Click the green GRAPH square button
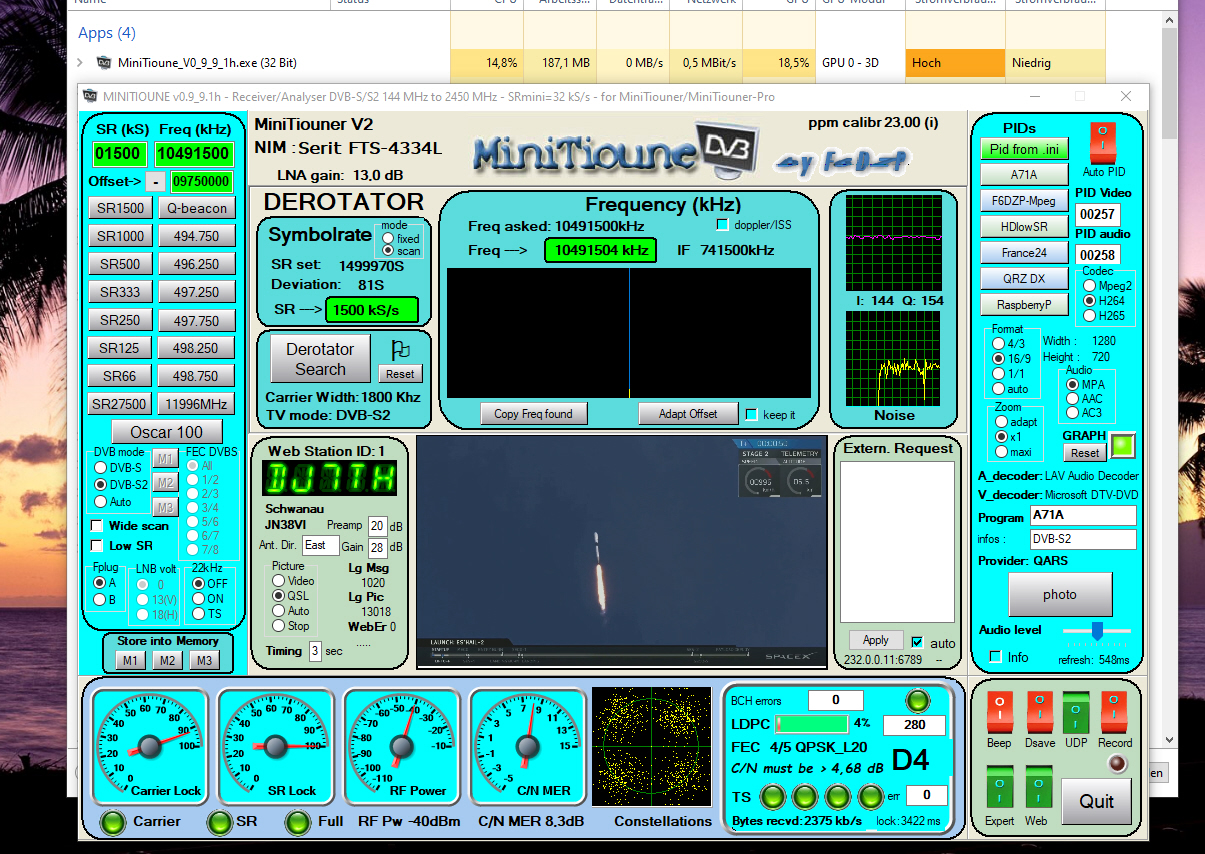 [1123, 445]
